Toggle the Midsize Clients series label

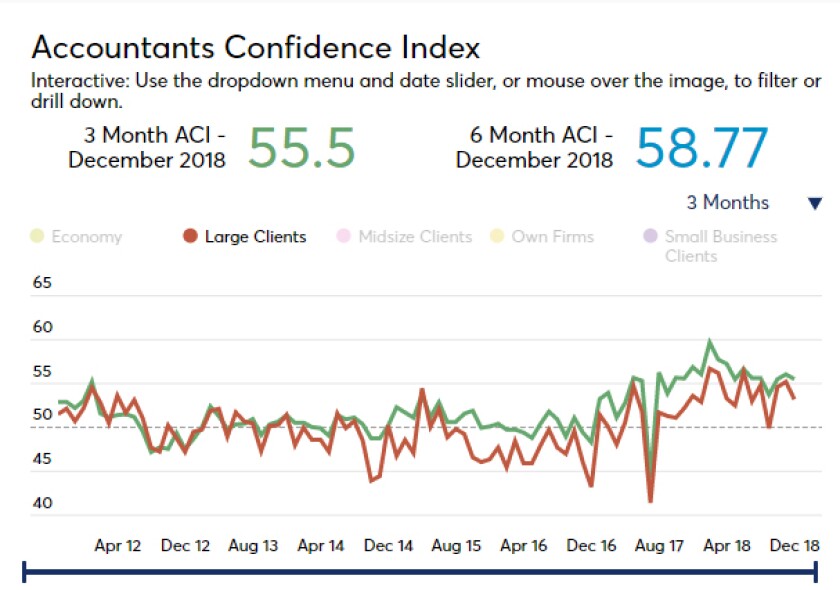pyautogui.click(x=415, y=237)
